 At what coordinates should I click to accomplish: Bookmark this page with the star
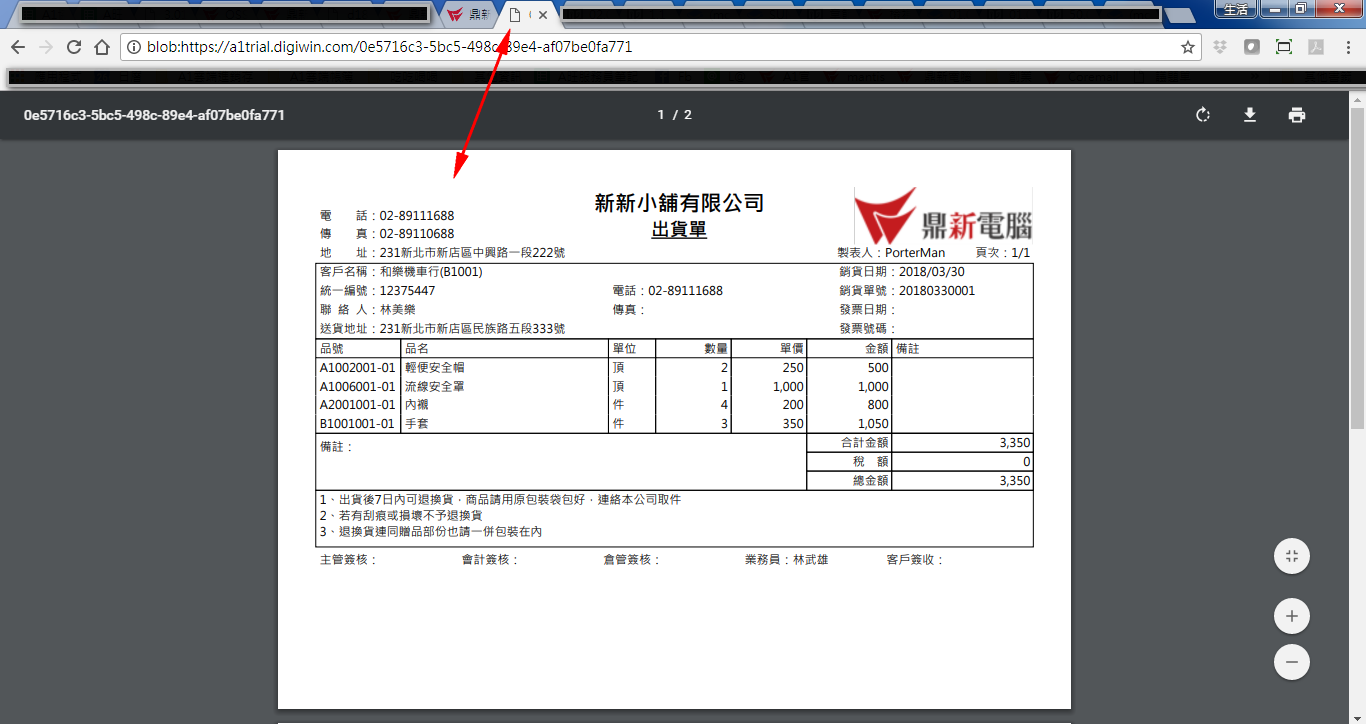pos(1188,47)
